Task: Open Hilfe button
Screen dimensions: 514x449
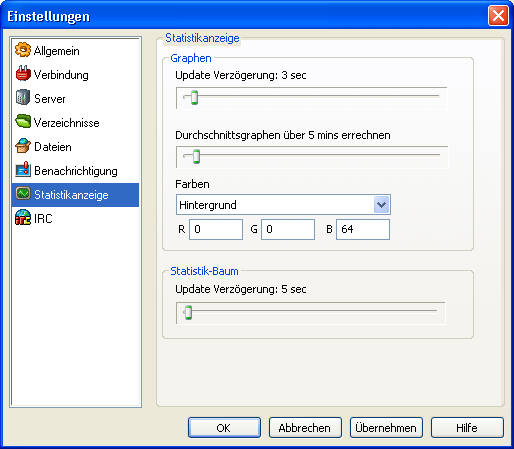Action: 467,428
